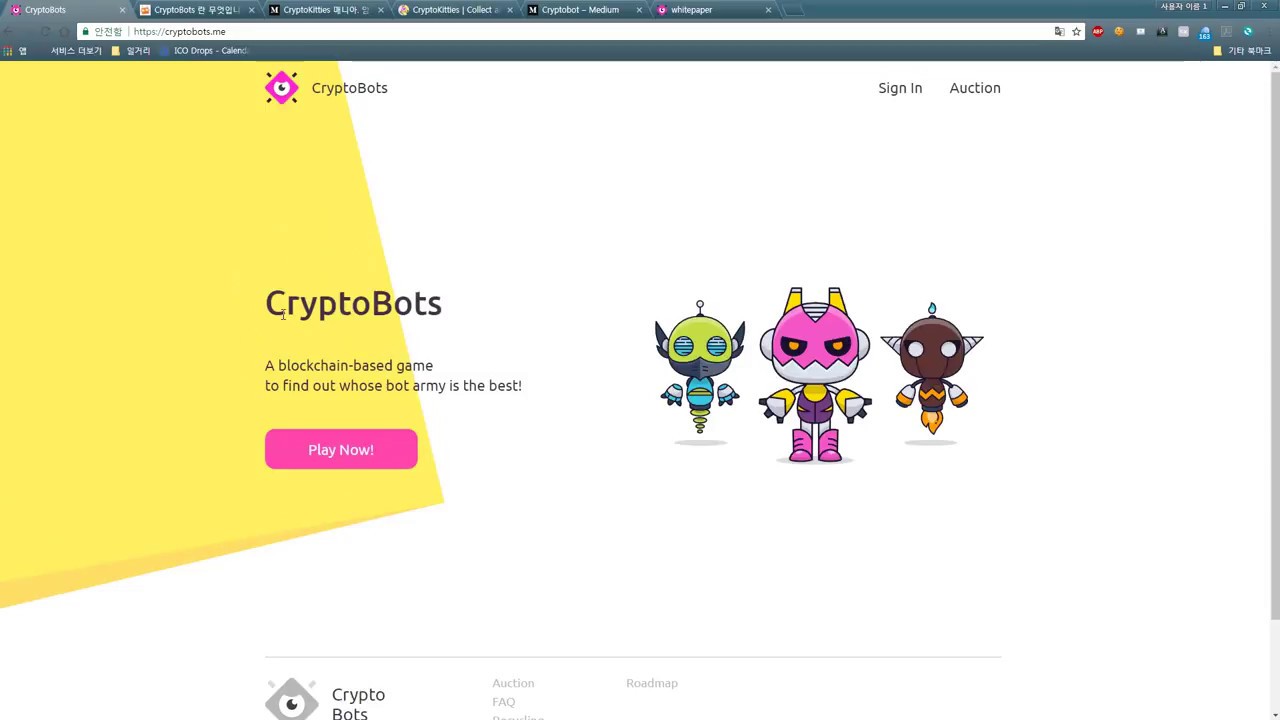The width and height of the screenshot is (1280, 720).
Task: Click the header "CryptoBots" brand name
Action: pos(349,88)
